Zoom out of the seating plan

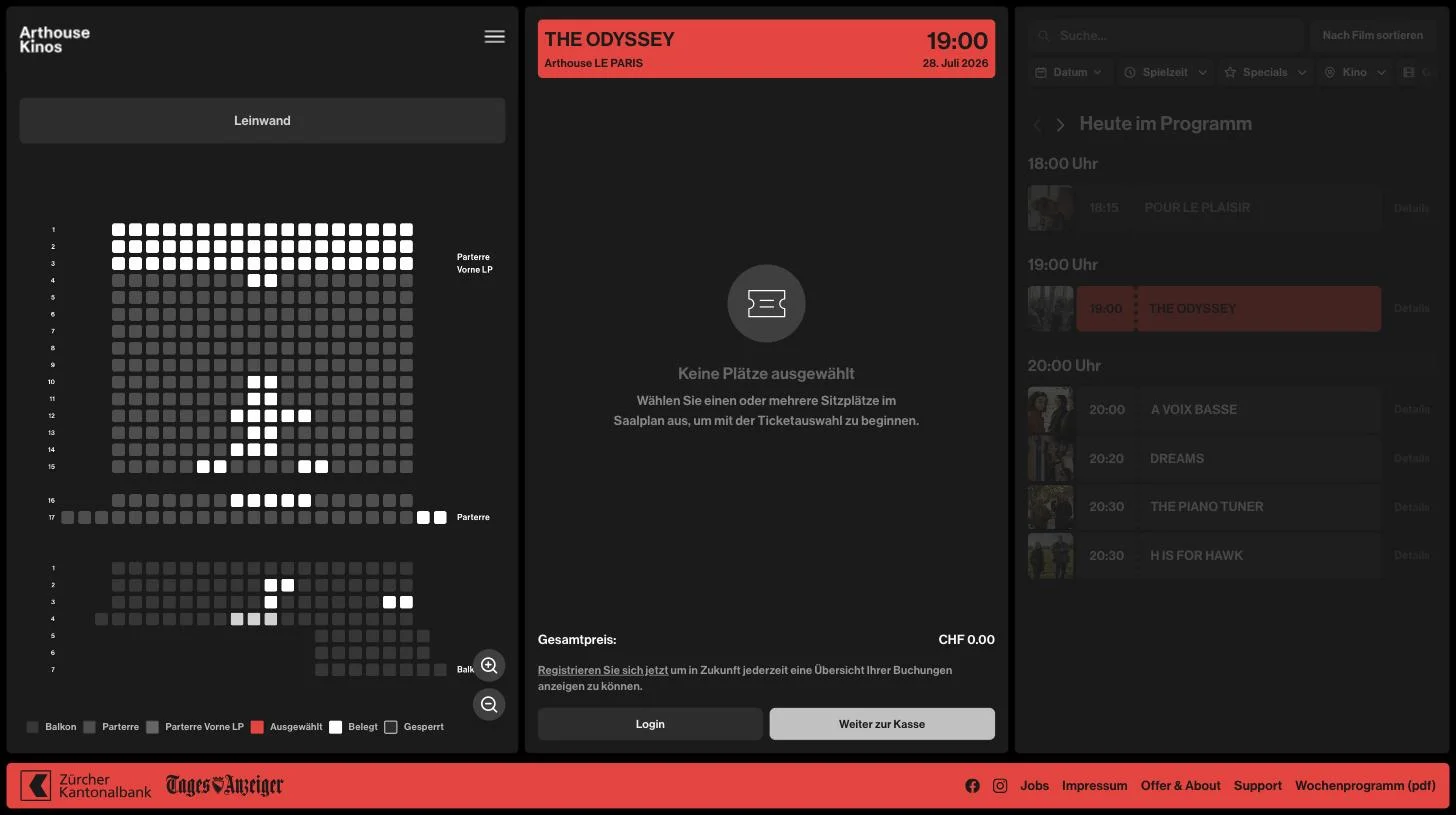point(489,704)
